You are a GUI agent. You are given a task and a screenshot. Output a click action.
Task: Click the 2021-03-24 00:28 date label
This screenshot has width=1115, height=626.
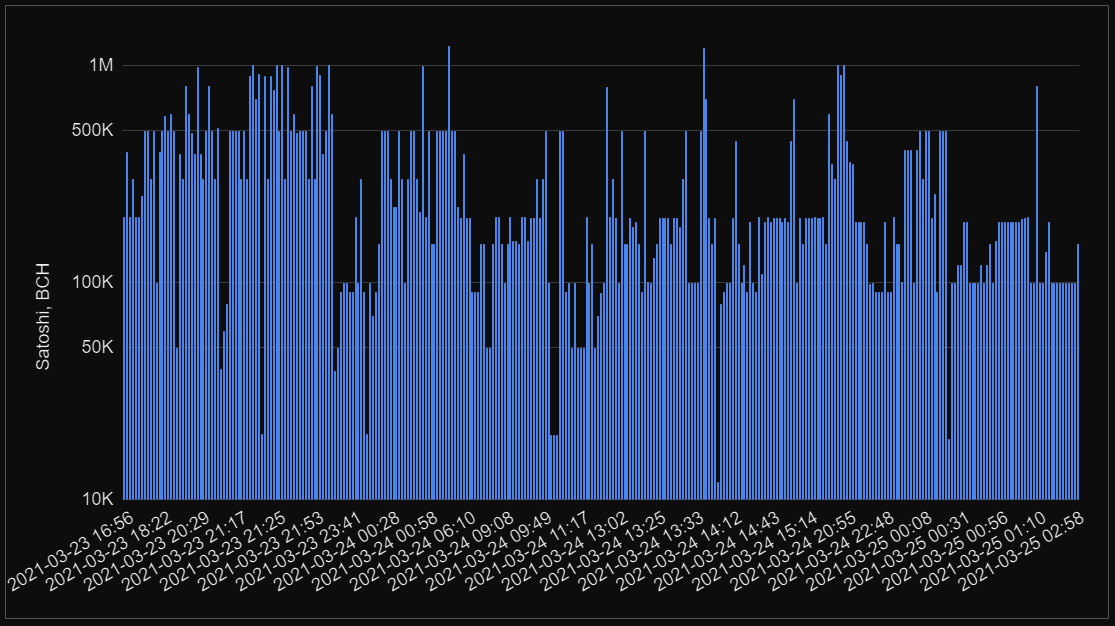pyautogui.click(x=338, y=551)
